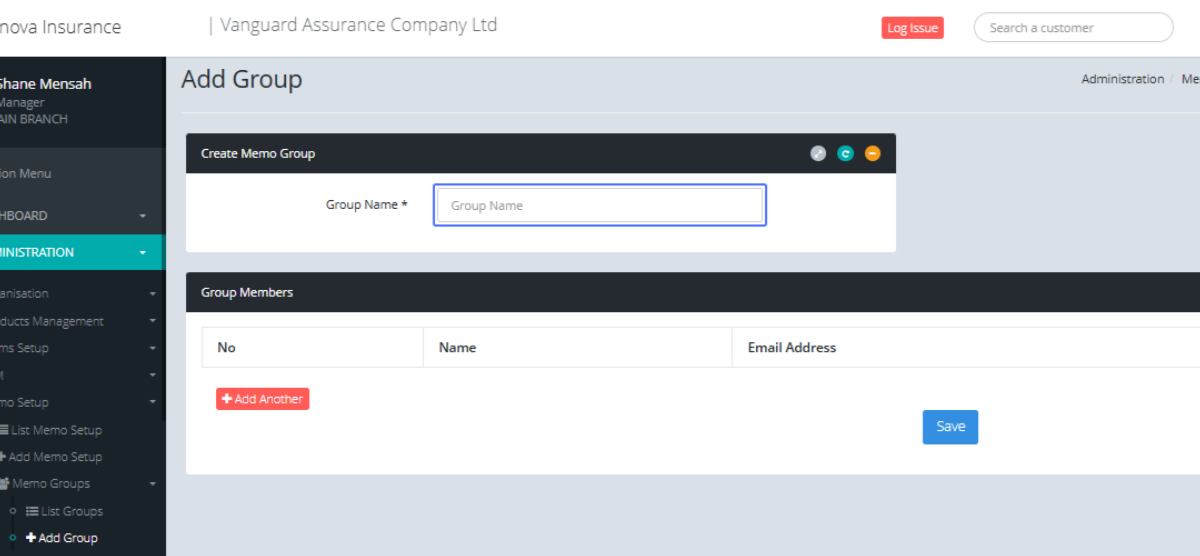
Task: Select Add Group in the sidebar
Action: pyautogui.click(x=67, y=538)
